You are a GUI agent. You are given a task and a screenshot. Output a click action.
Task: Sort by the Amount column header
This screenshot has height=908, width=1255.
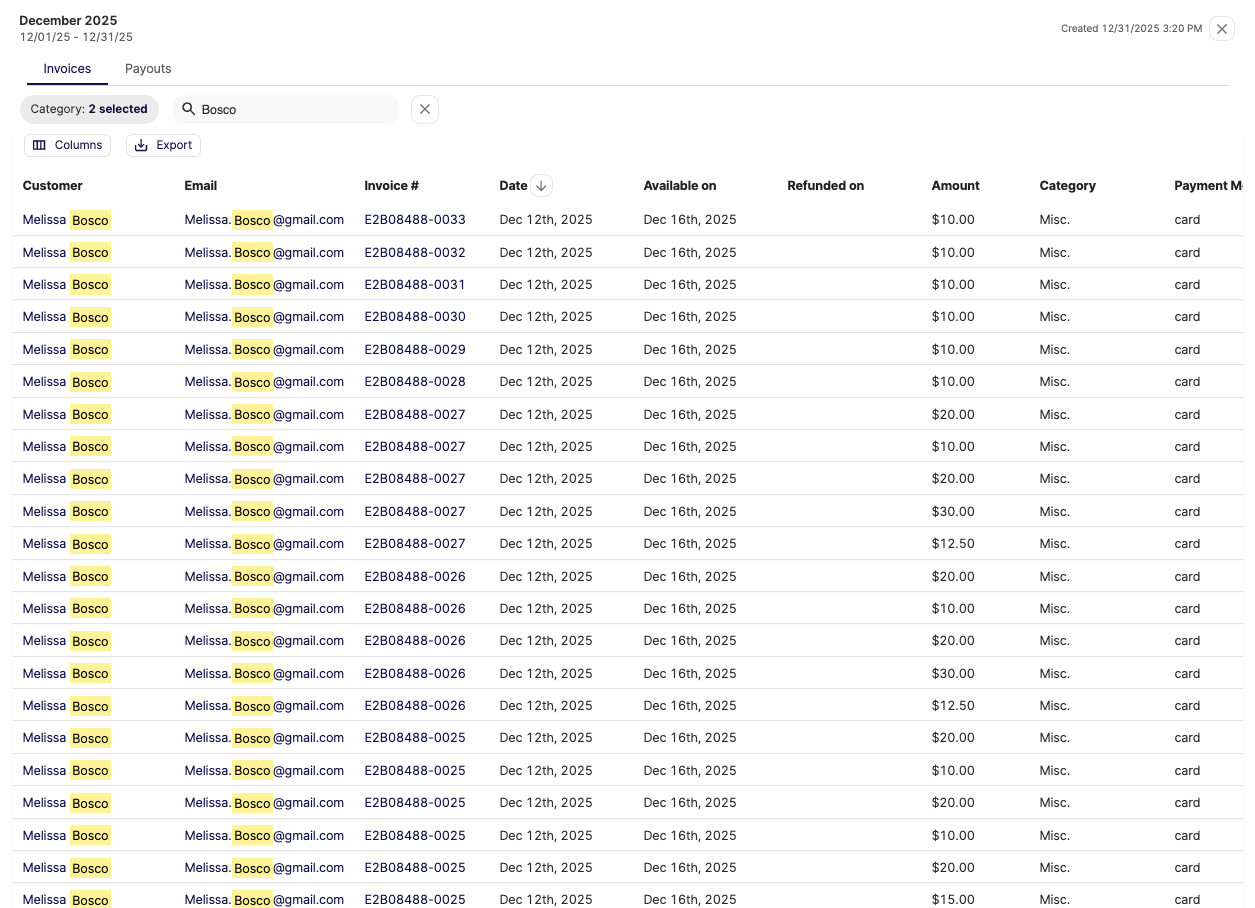(x=955, y=185)
